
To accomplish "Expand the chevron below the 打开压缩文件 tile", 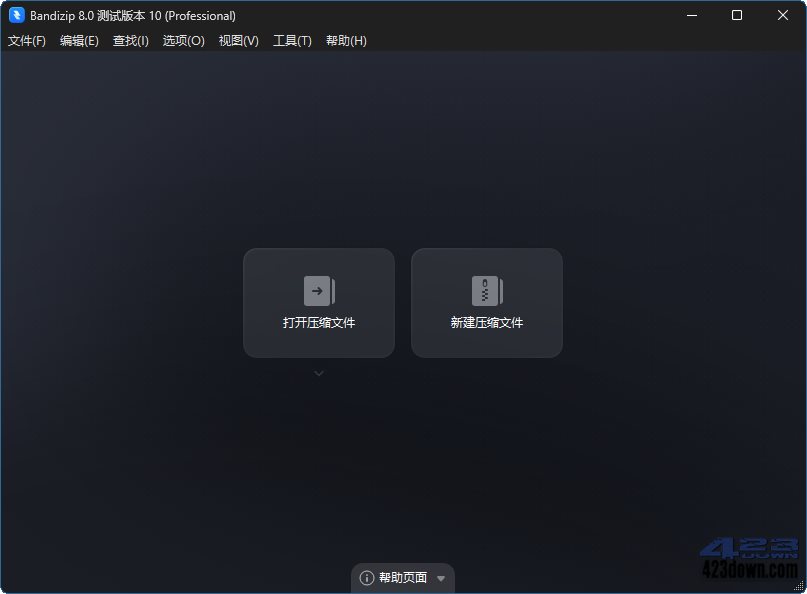I will [318, 372].
